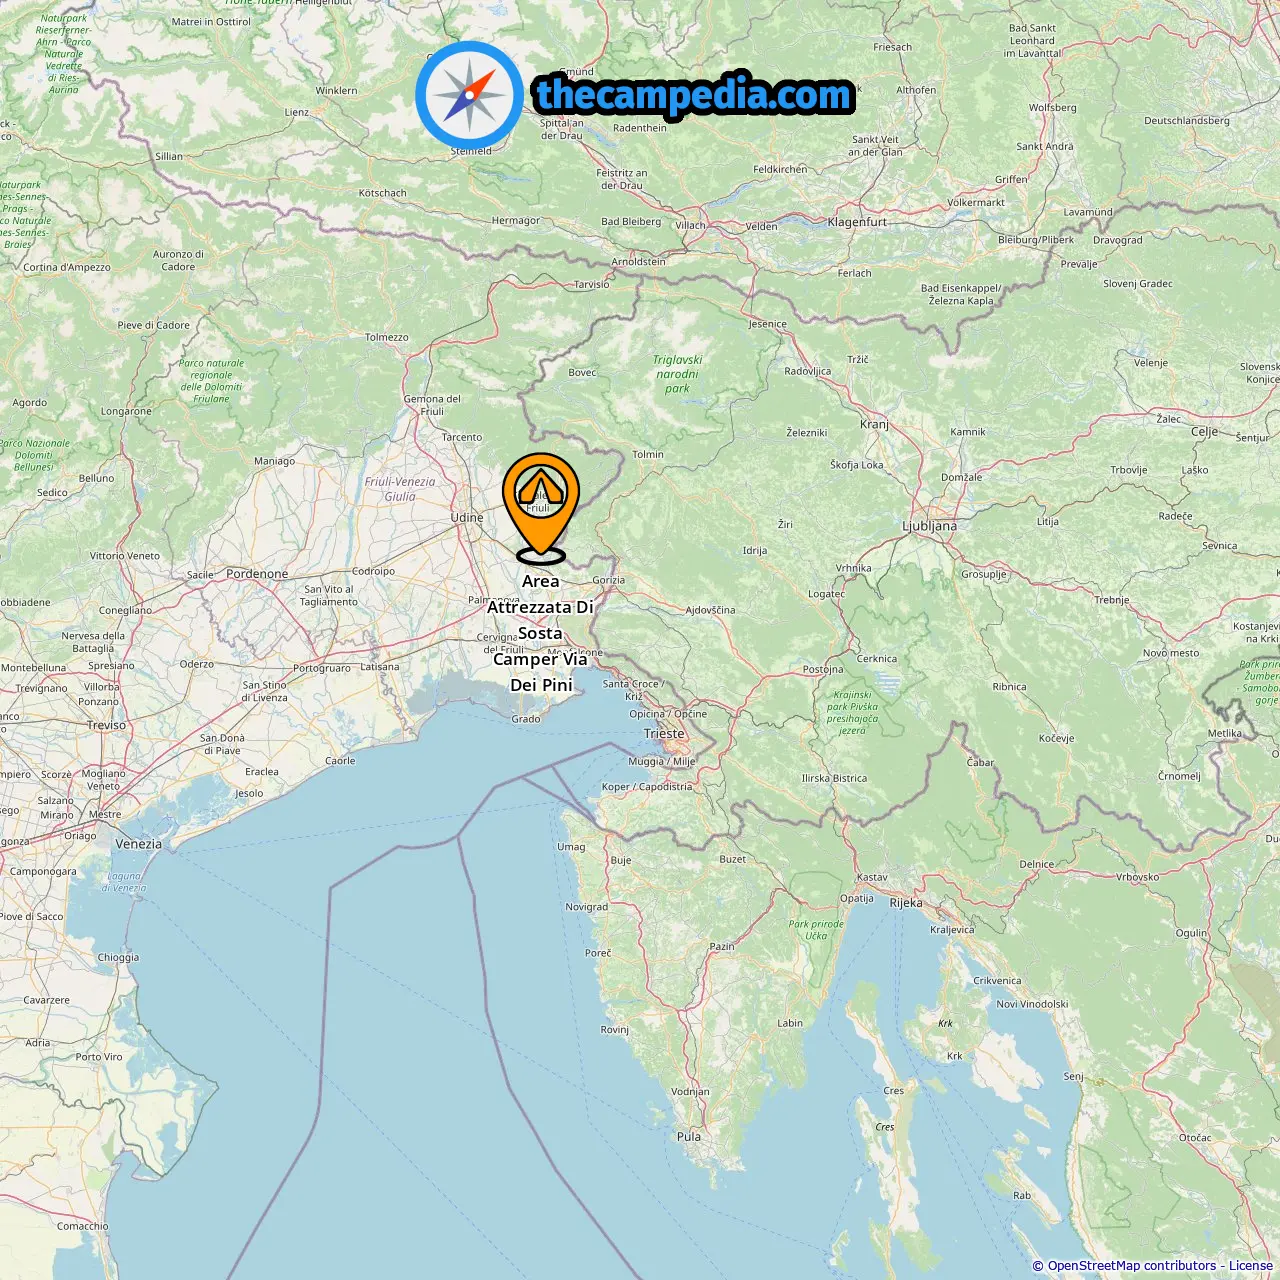
Task: Click the Pula city label
Action: point(689,1136)
